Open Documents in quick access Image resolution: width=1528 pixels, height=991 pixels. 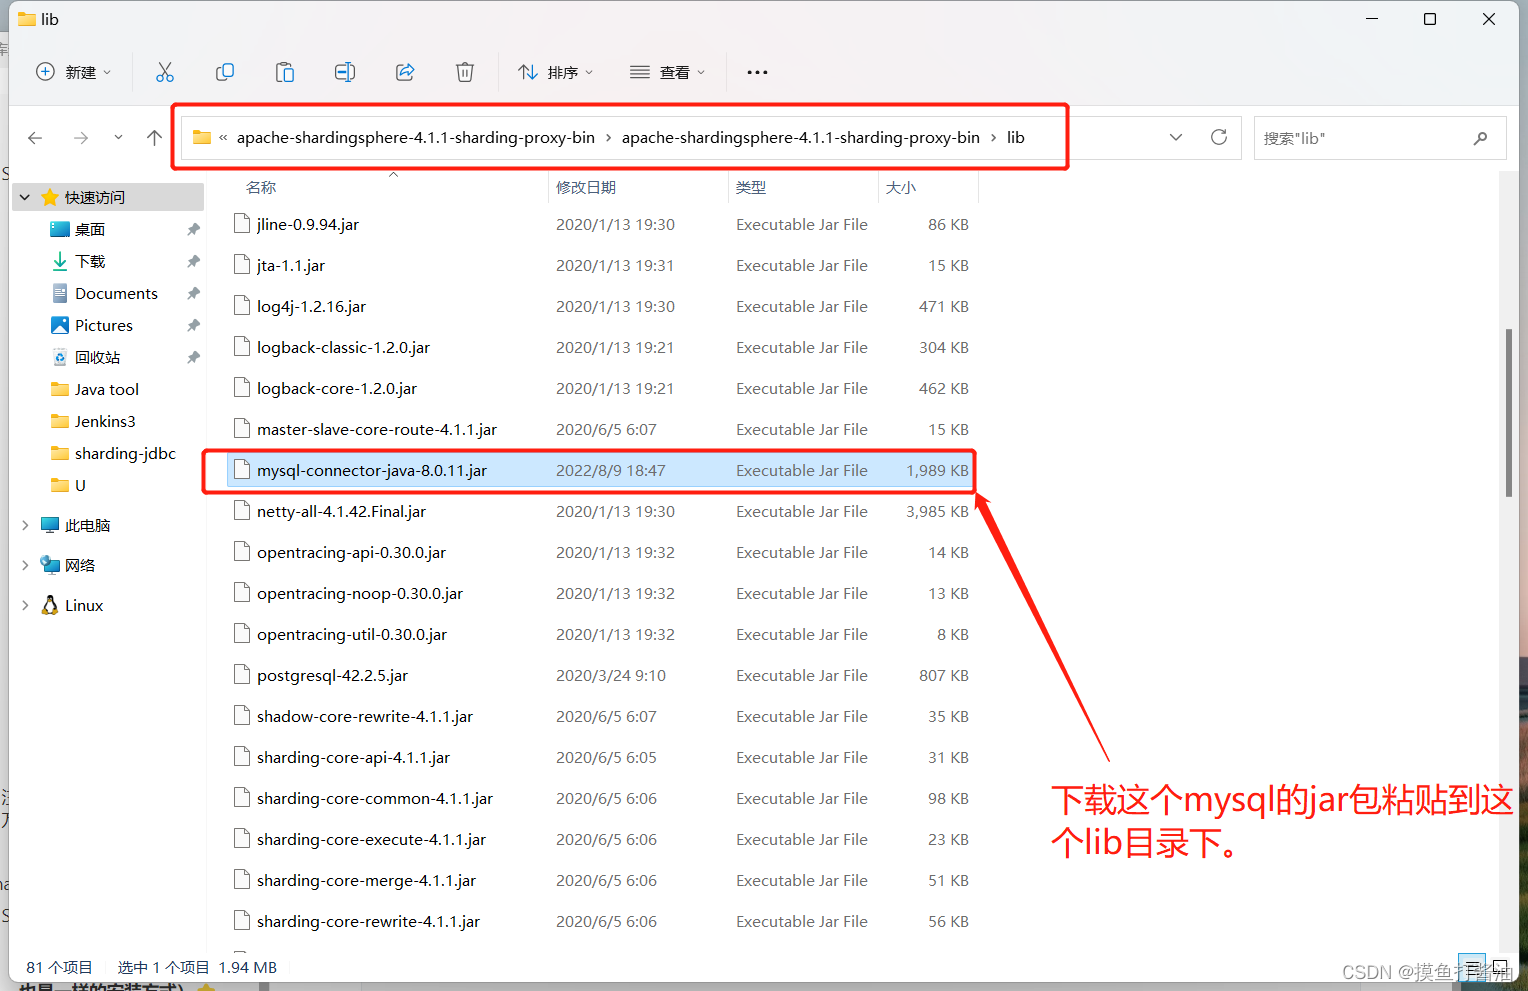pyautogui.click(x=116, y=293)
